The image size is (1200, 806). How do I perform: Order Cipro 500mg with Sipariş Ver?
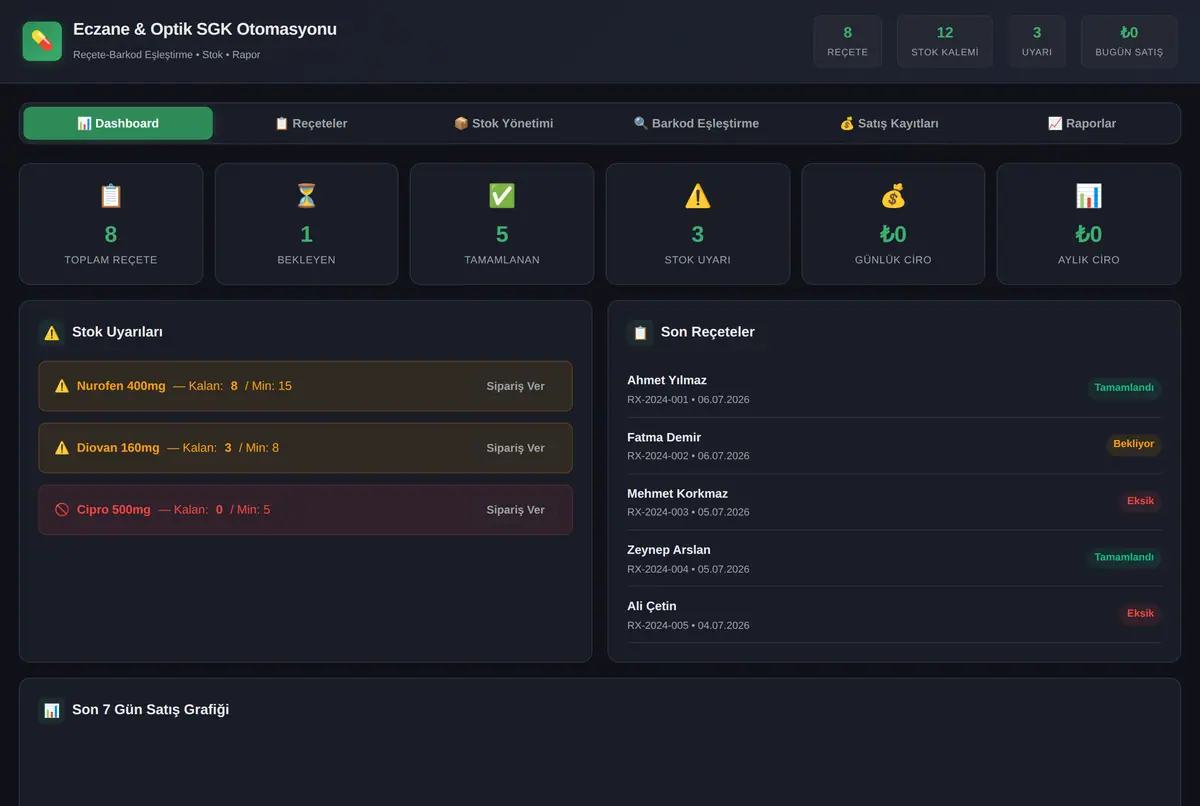[x=516, y=510]
